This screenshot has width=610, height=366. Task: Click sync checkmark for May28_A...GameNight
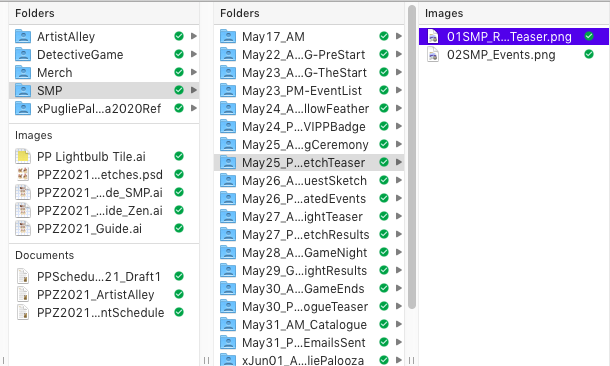[x=384, y=252]
